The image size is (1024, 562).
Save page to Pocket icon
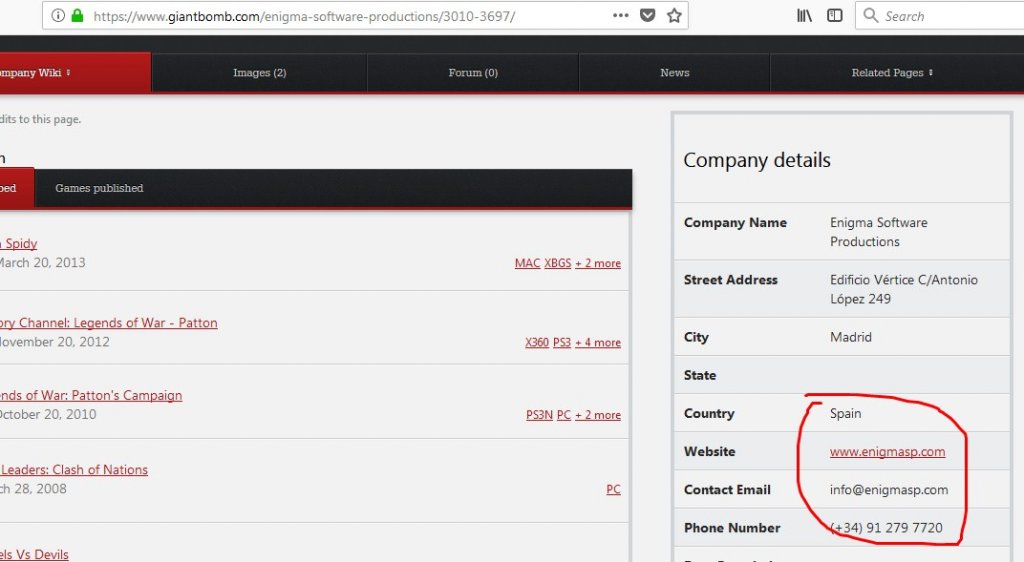click(647, 16)
